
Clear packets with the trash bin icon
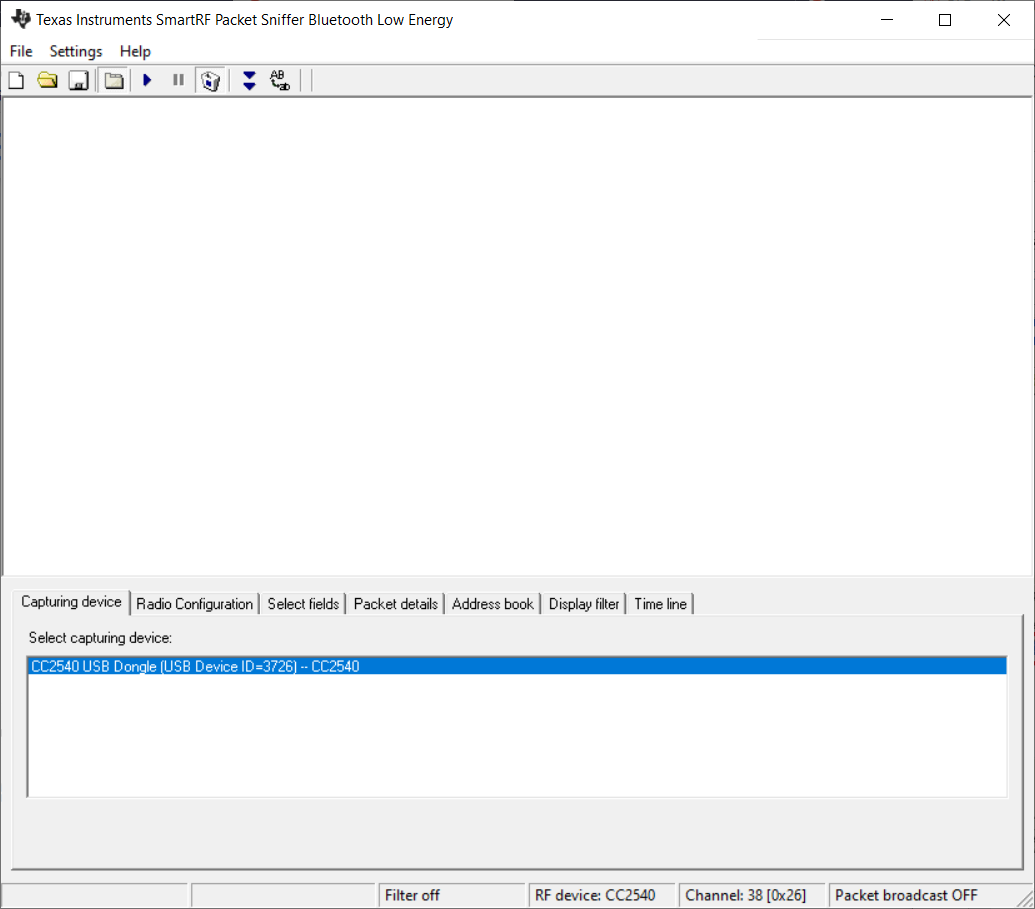(x=211, y=81)
